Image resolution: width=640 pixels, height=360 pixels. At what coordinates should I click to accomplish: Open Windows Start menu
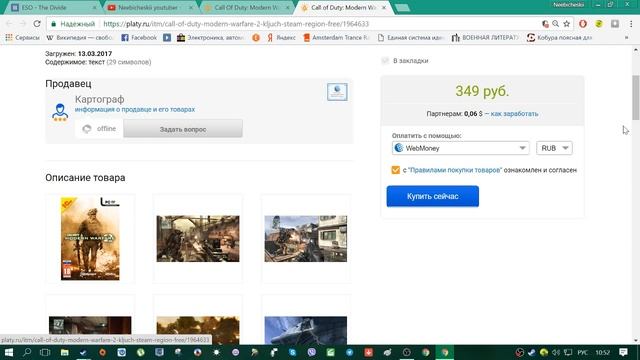coord(9,352)
